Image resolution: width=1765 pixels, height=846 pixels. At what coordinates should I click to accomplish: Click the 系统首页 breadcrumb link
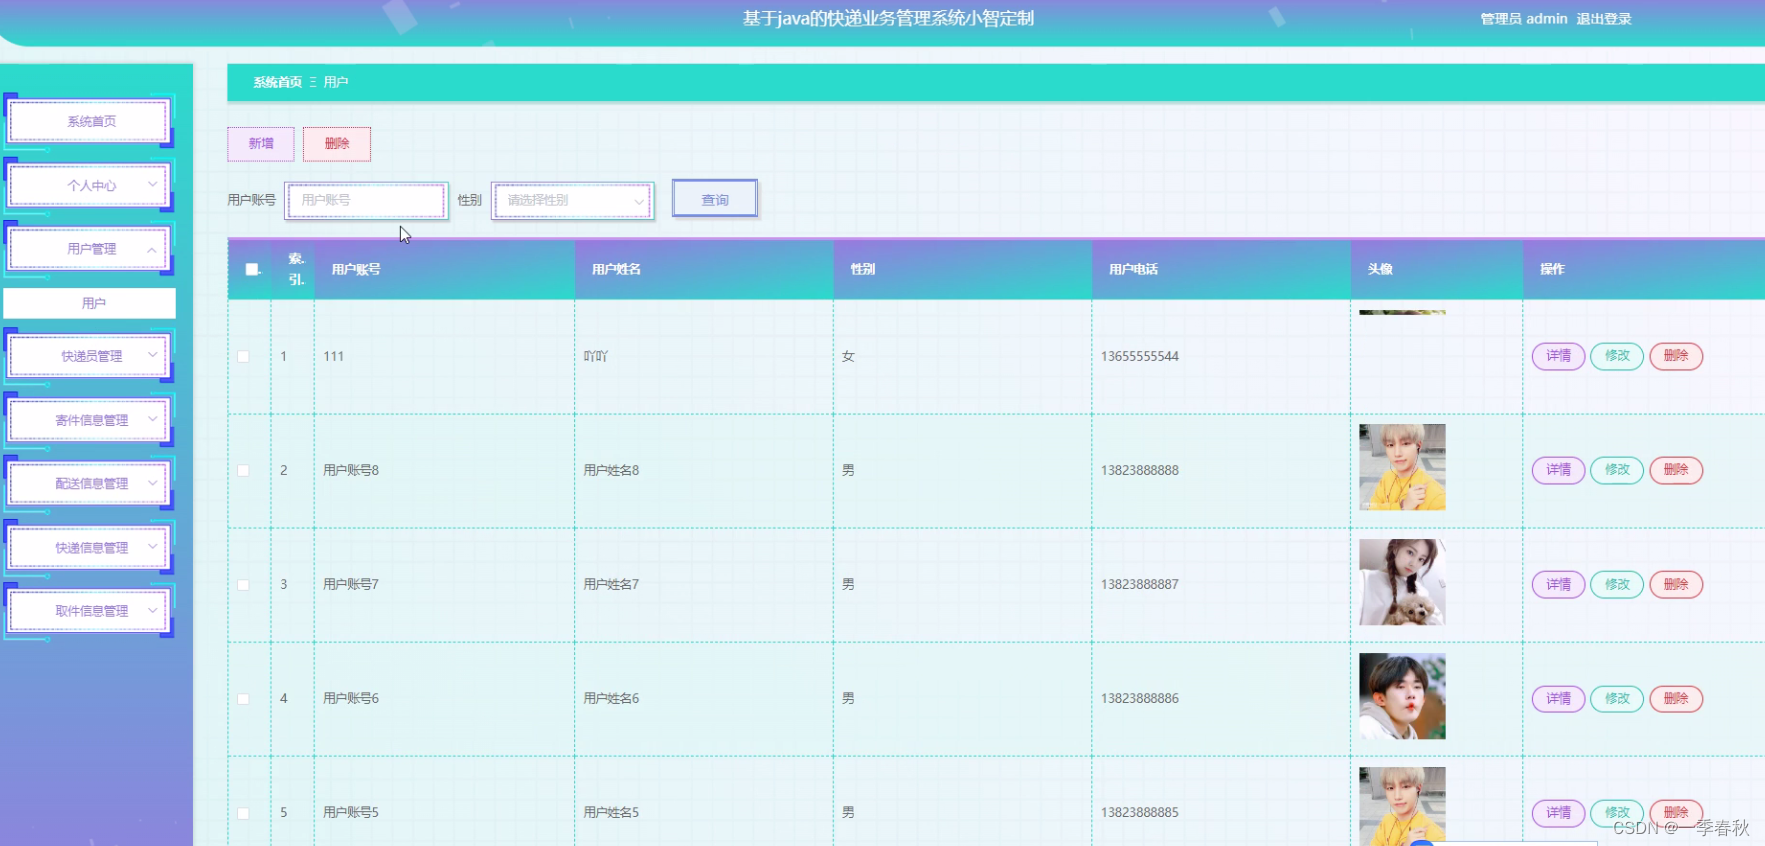277,82
